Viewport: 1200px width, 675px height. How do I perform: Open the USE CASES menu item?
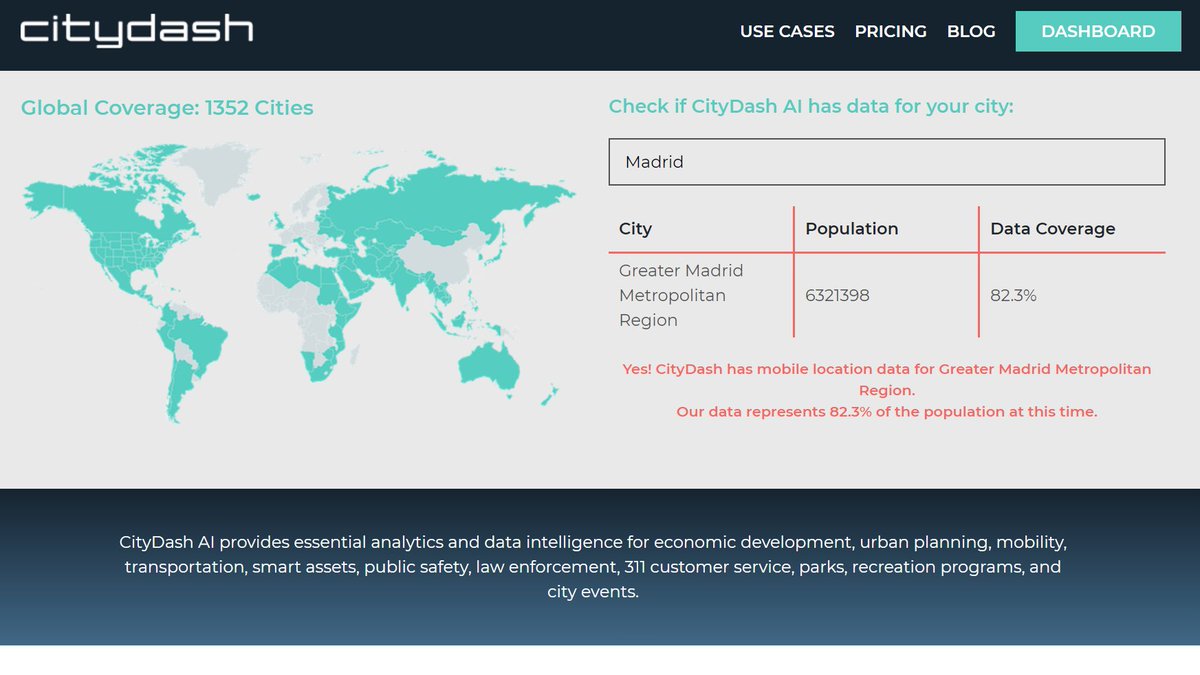[787, 31]
